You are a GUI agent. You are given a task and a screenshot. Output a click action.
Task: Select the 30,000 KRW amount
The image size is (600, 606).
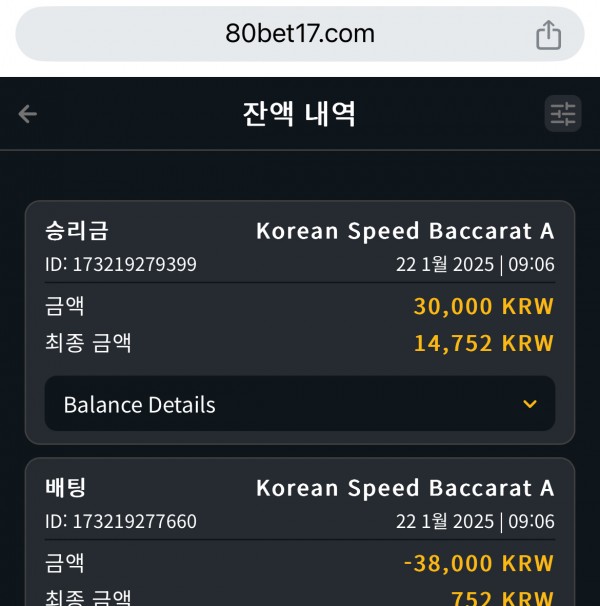pos(484,306)
